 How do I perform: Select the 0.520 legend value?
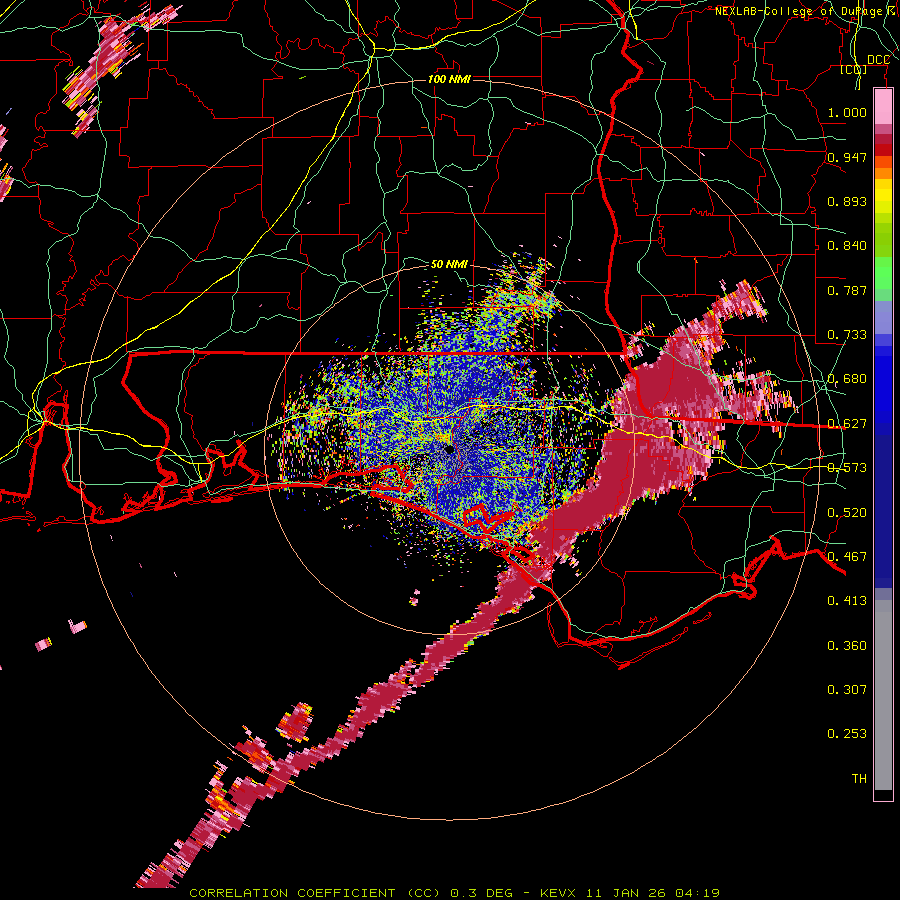pos(847,513)
